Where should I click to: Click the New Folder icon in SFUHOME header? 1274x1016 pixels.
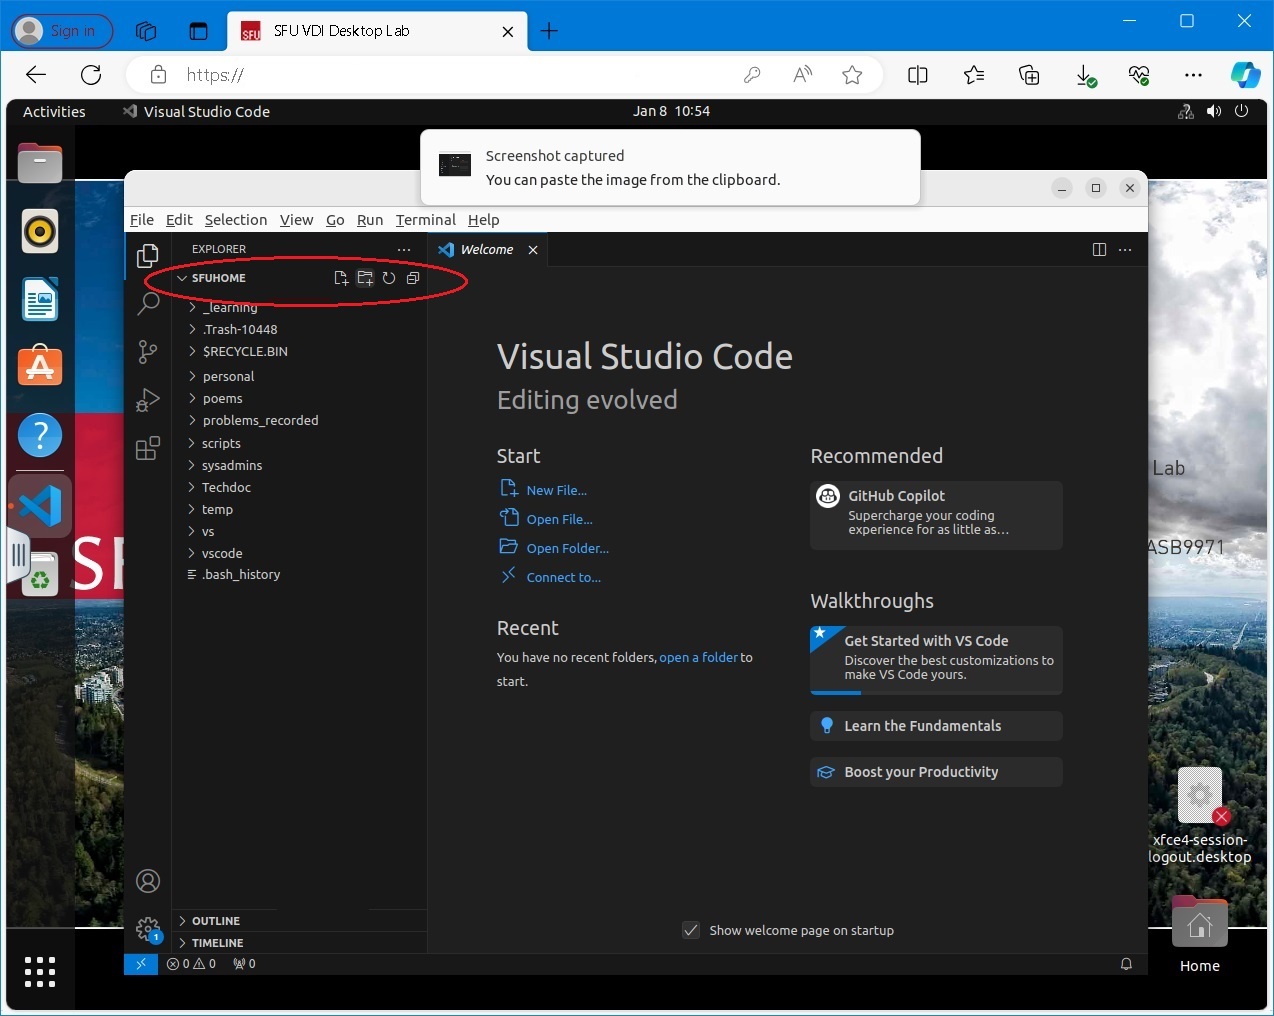point(365,278)
